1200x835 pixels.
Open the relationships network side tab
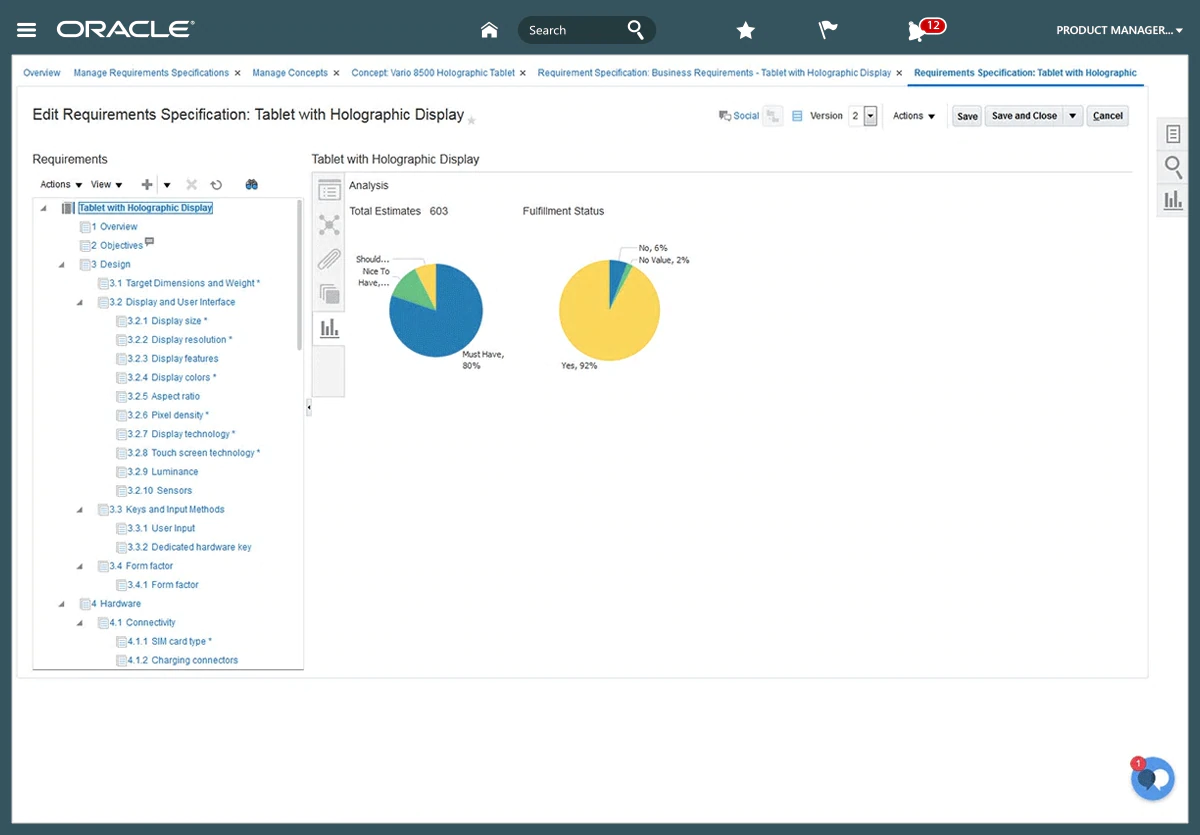pos(329,225)
